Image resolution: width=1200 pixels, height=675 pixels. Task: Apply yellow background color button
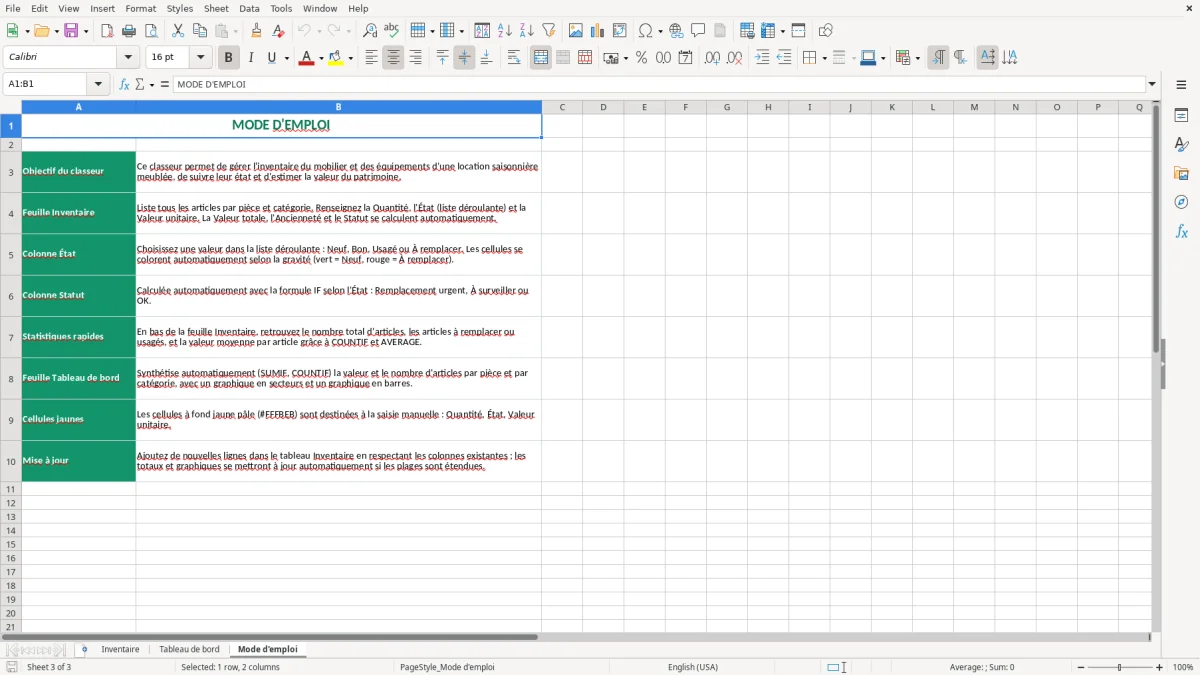click(336, 58)
